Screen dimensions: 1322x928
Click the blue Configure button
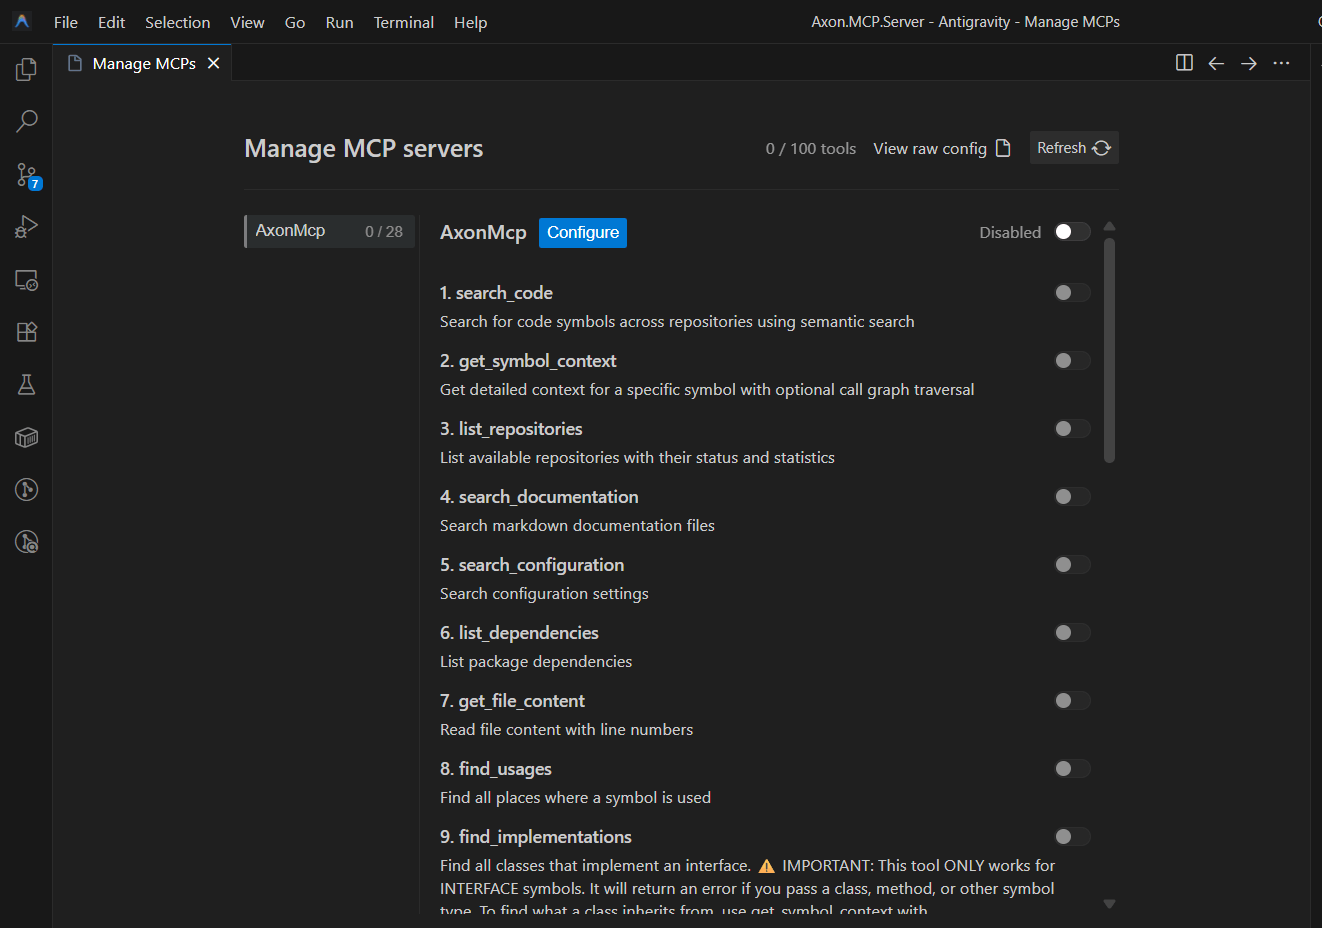583,232
